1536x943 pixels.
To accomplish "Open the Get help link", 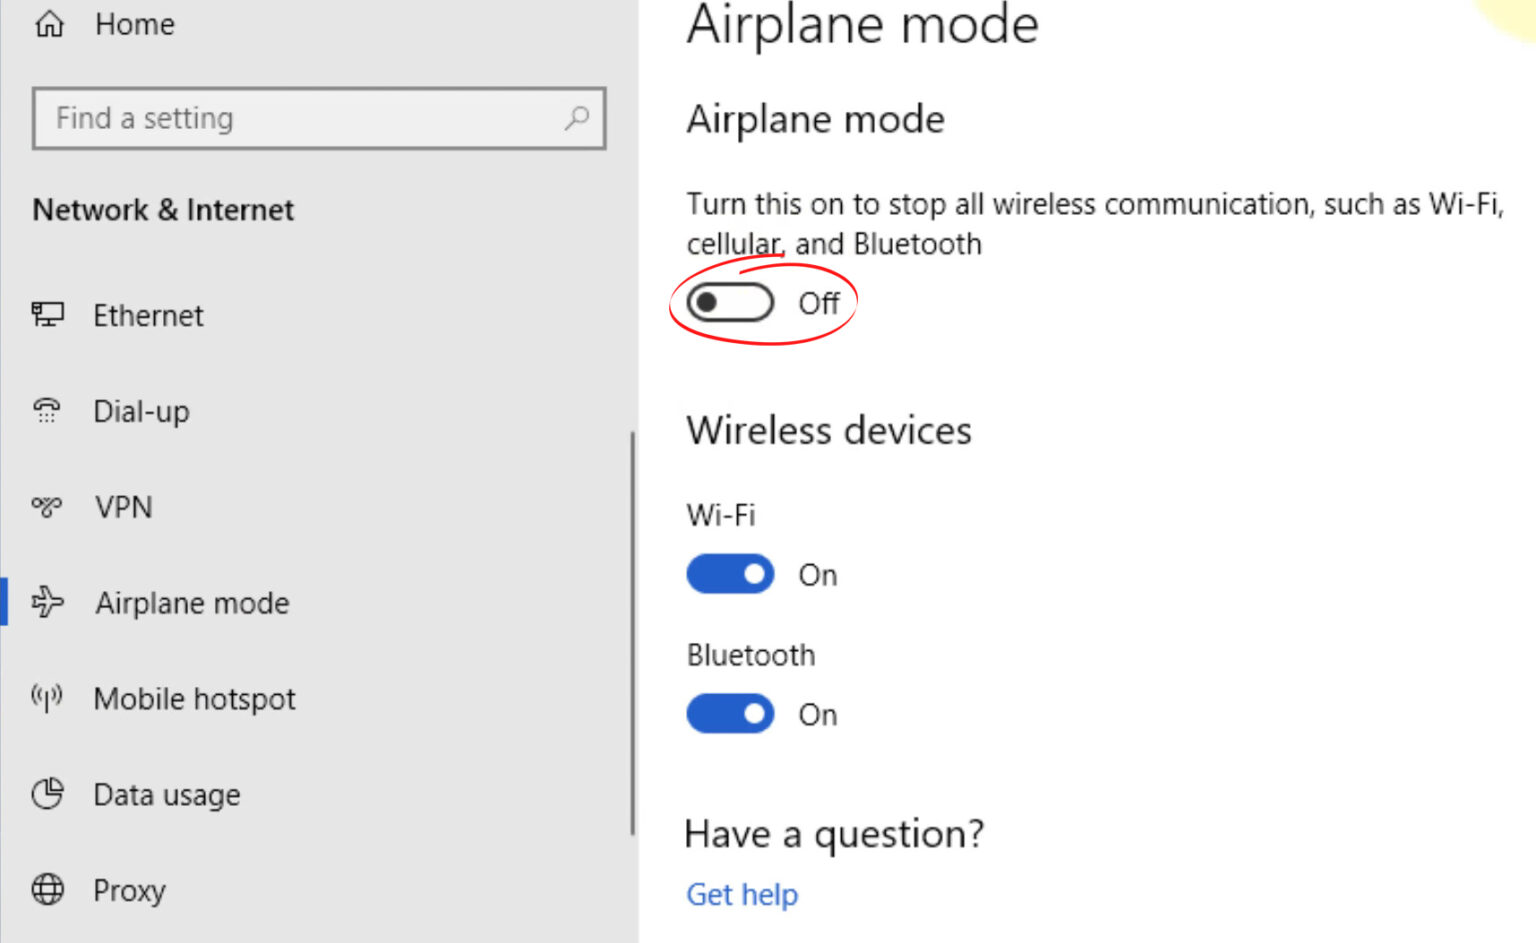I will (x=741, y=894).
